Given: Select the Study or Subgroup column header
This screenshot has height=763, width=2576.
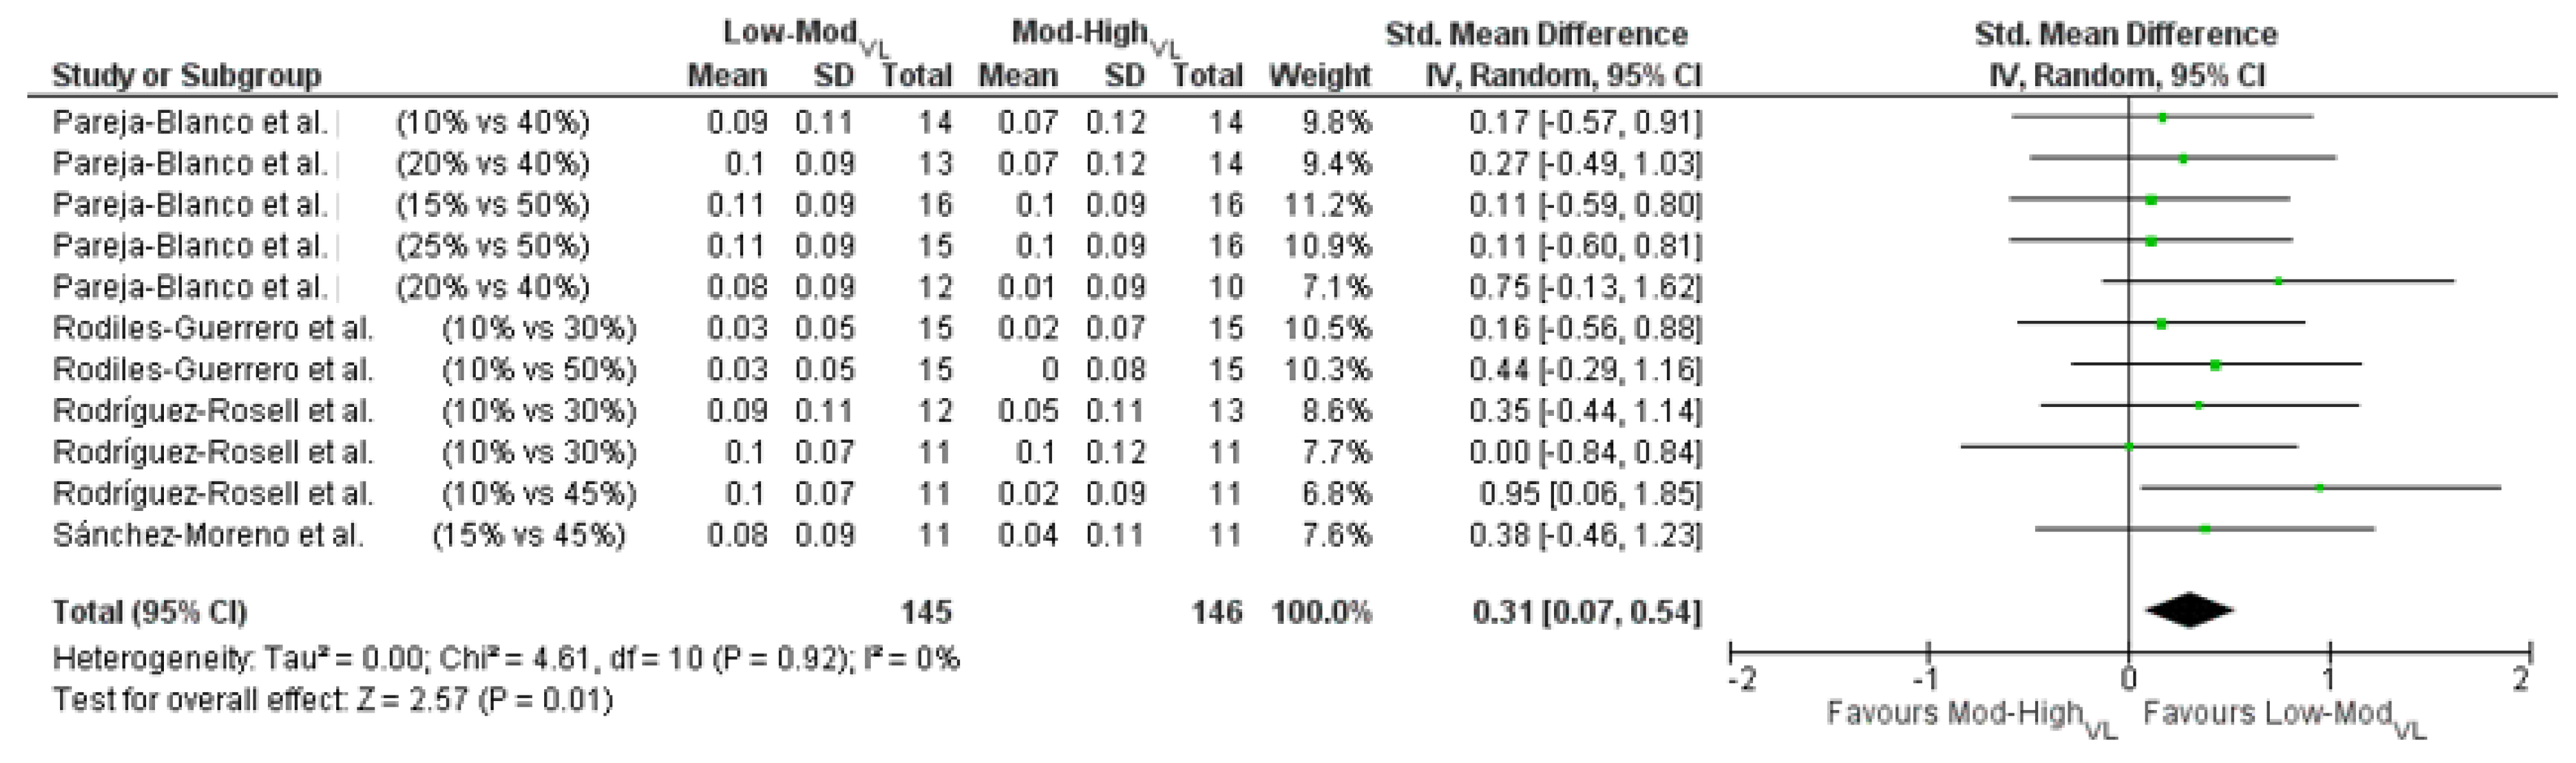Looking at the screenshot, I should 186,75.
